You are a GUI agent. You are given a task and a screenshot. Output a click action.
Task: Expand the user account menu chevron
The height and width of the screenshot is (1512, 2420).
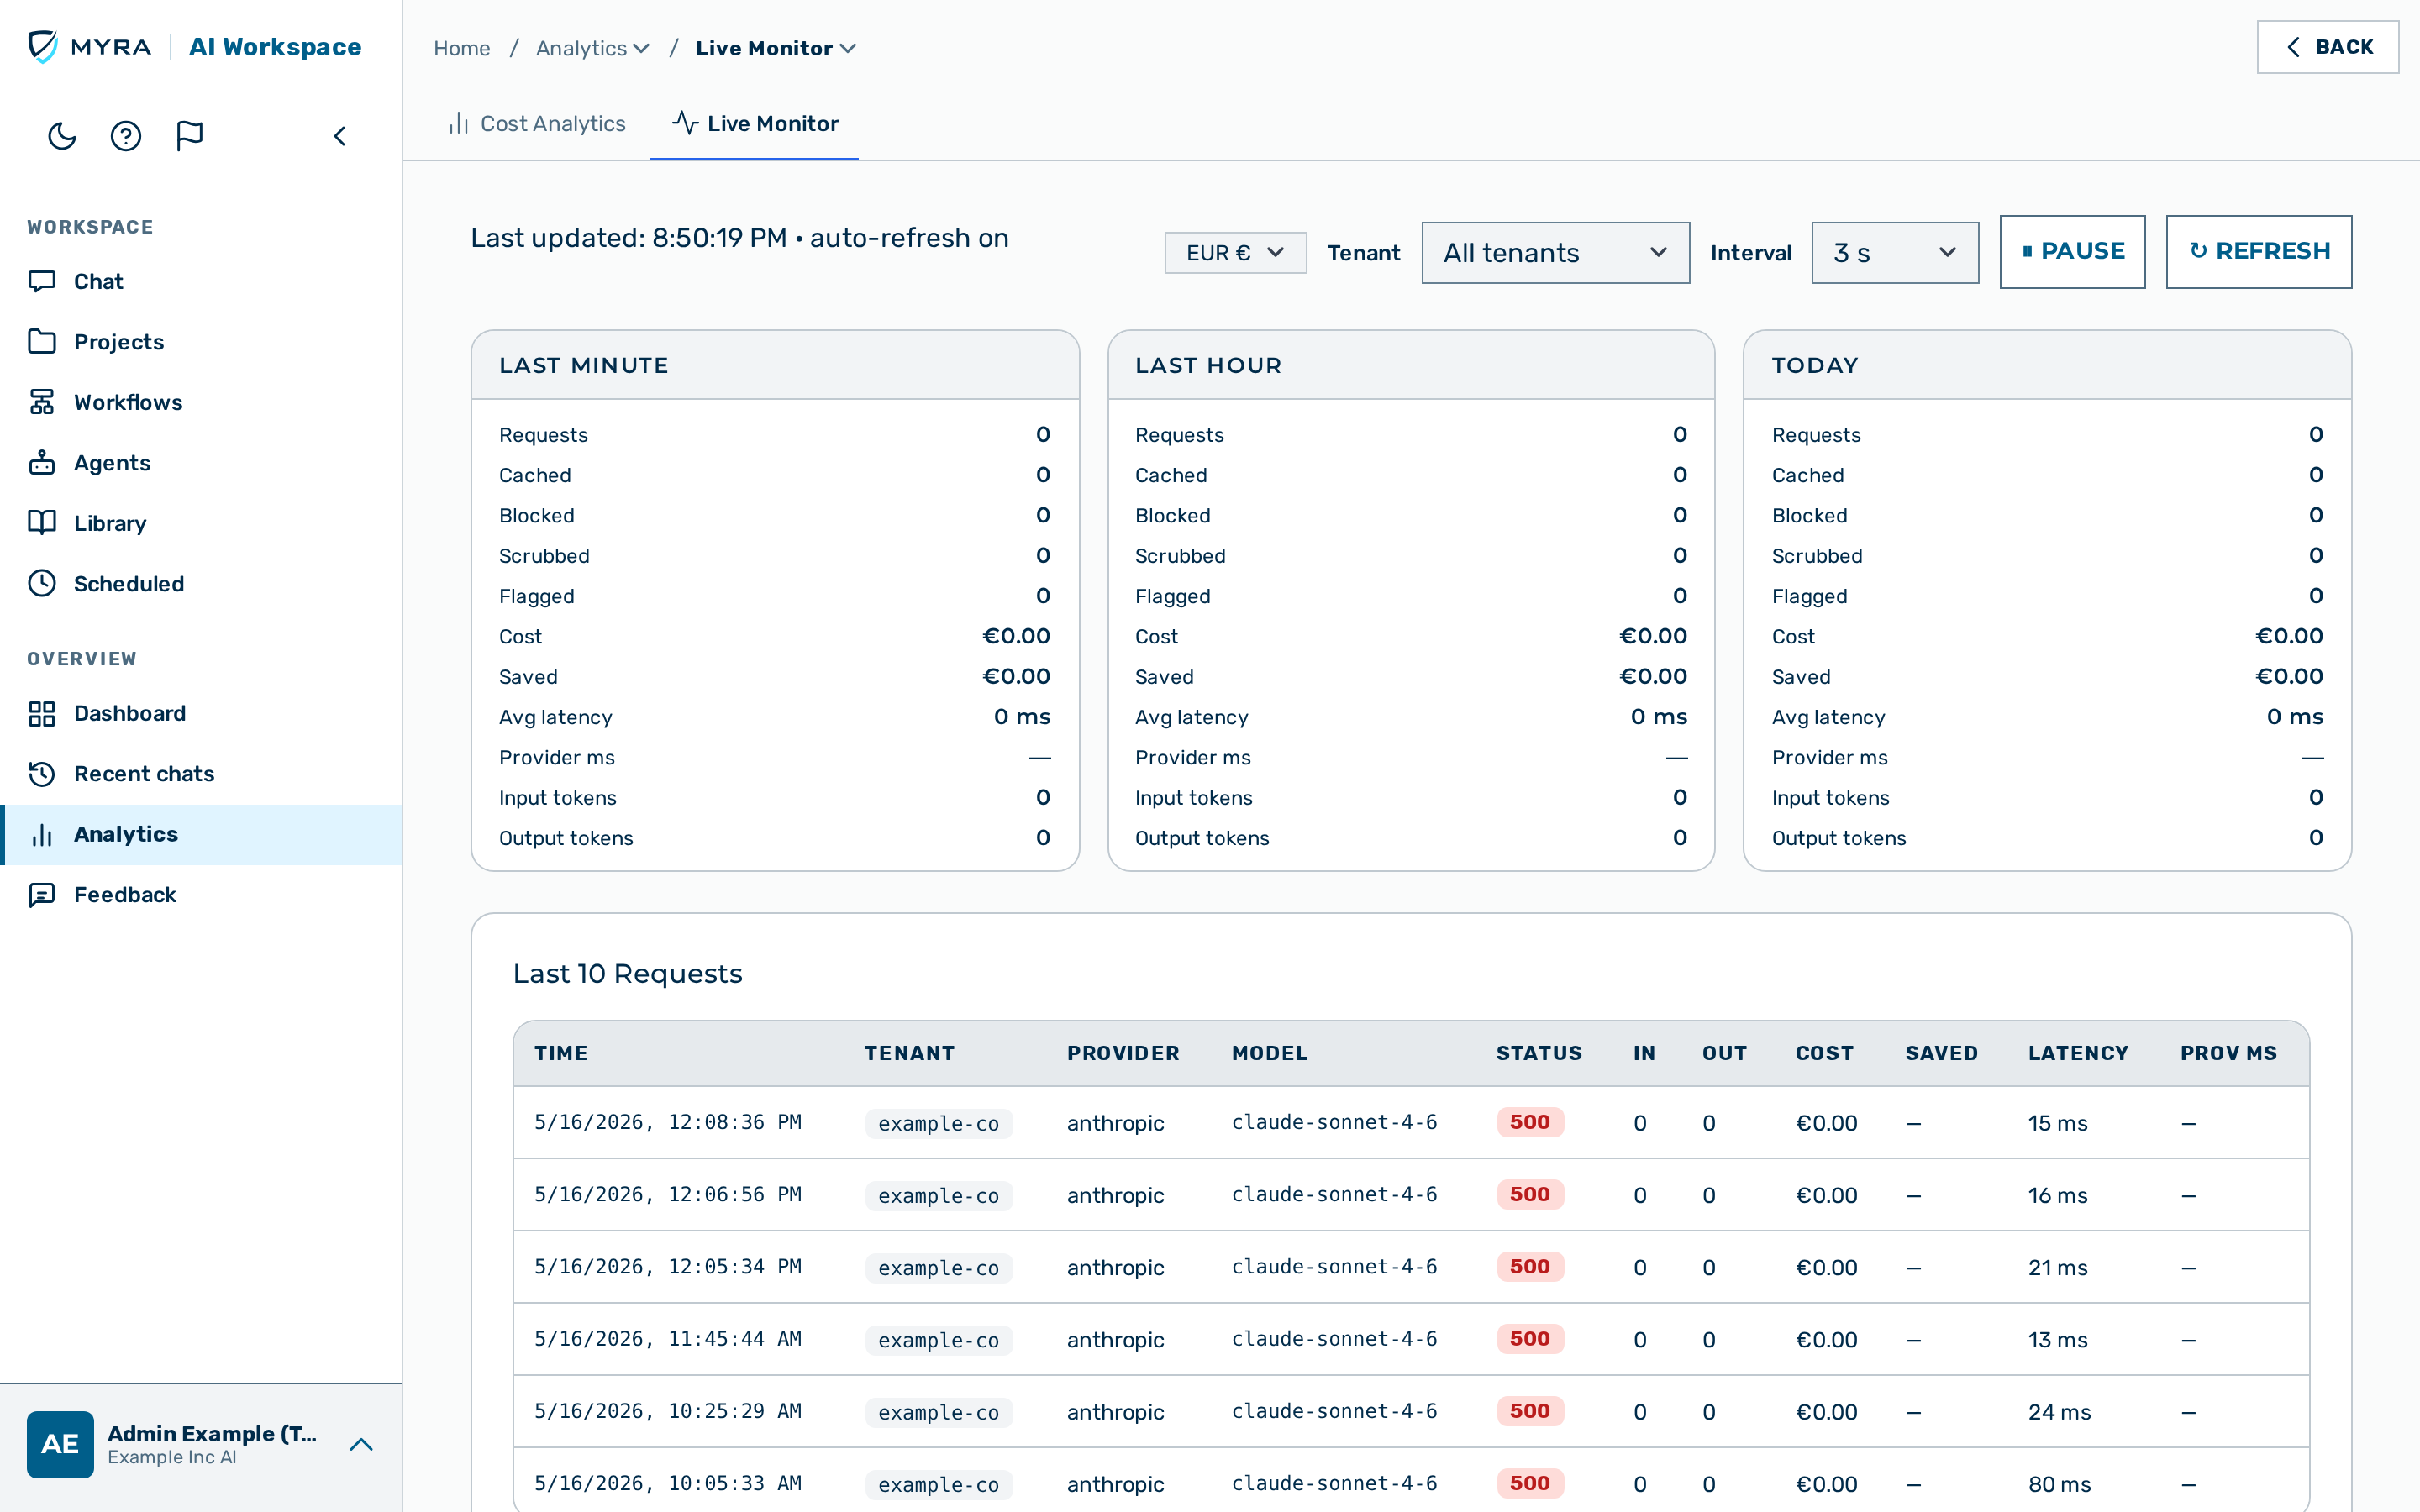(361, 1444)
